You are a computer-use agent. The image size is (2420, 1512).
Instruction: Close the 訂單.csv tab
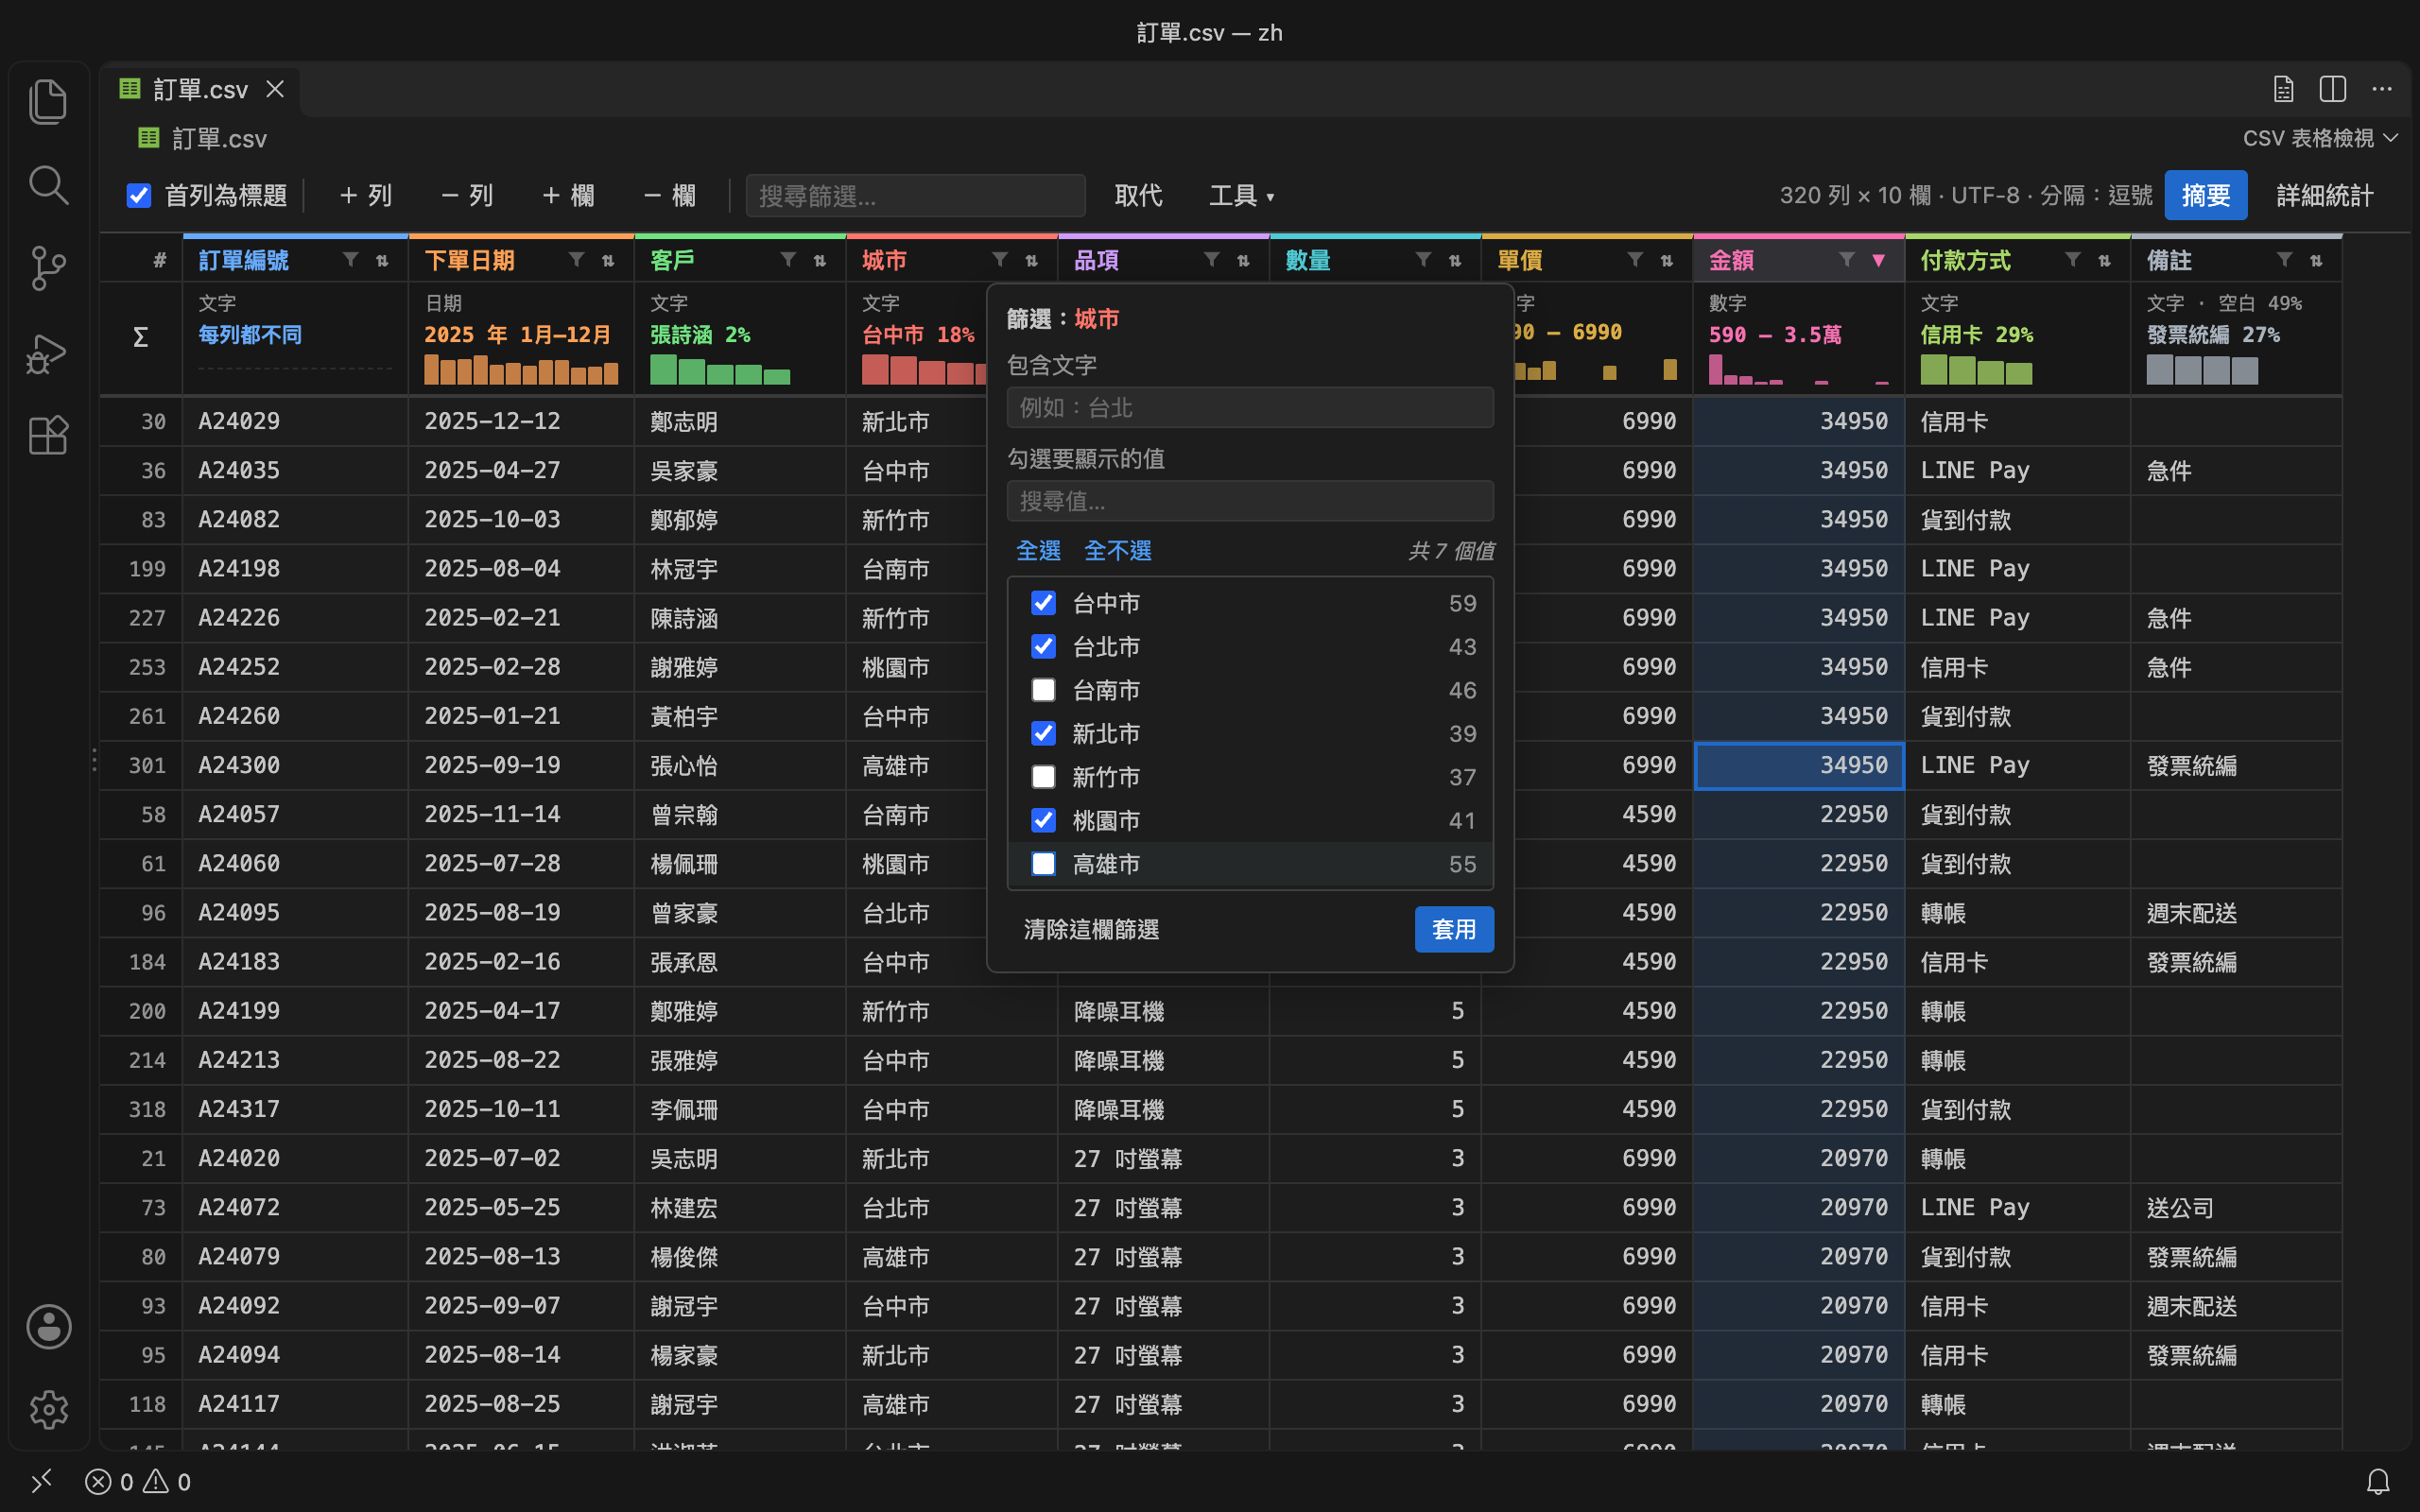(x=275, y=89)
